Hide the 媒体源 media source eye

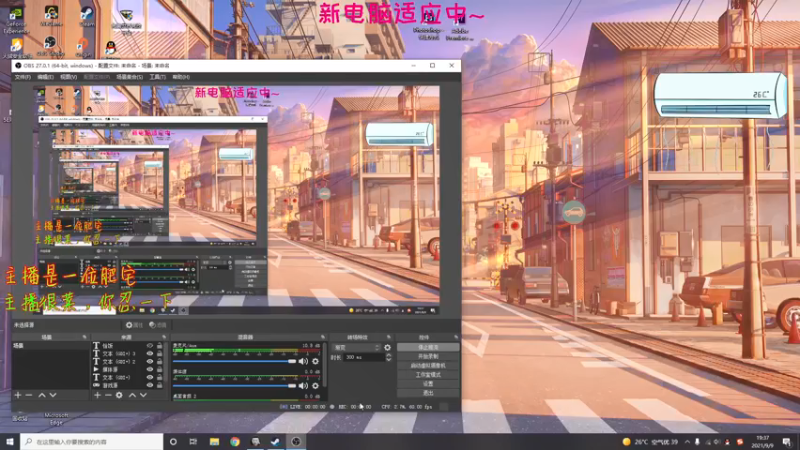[x=149, y=369]
